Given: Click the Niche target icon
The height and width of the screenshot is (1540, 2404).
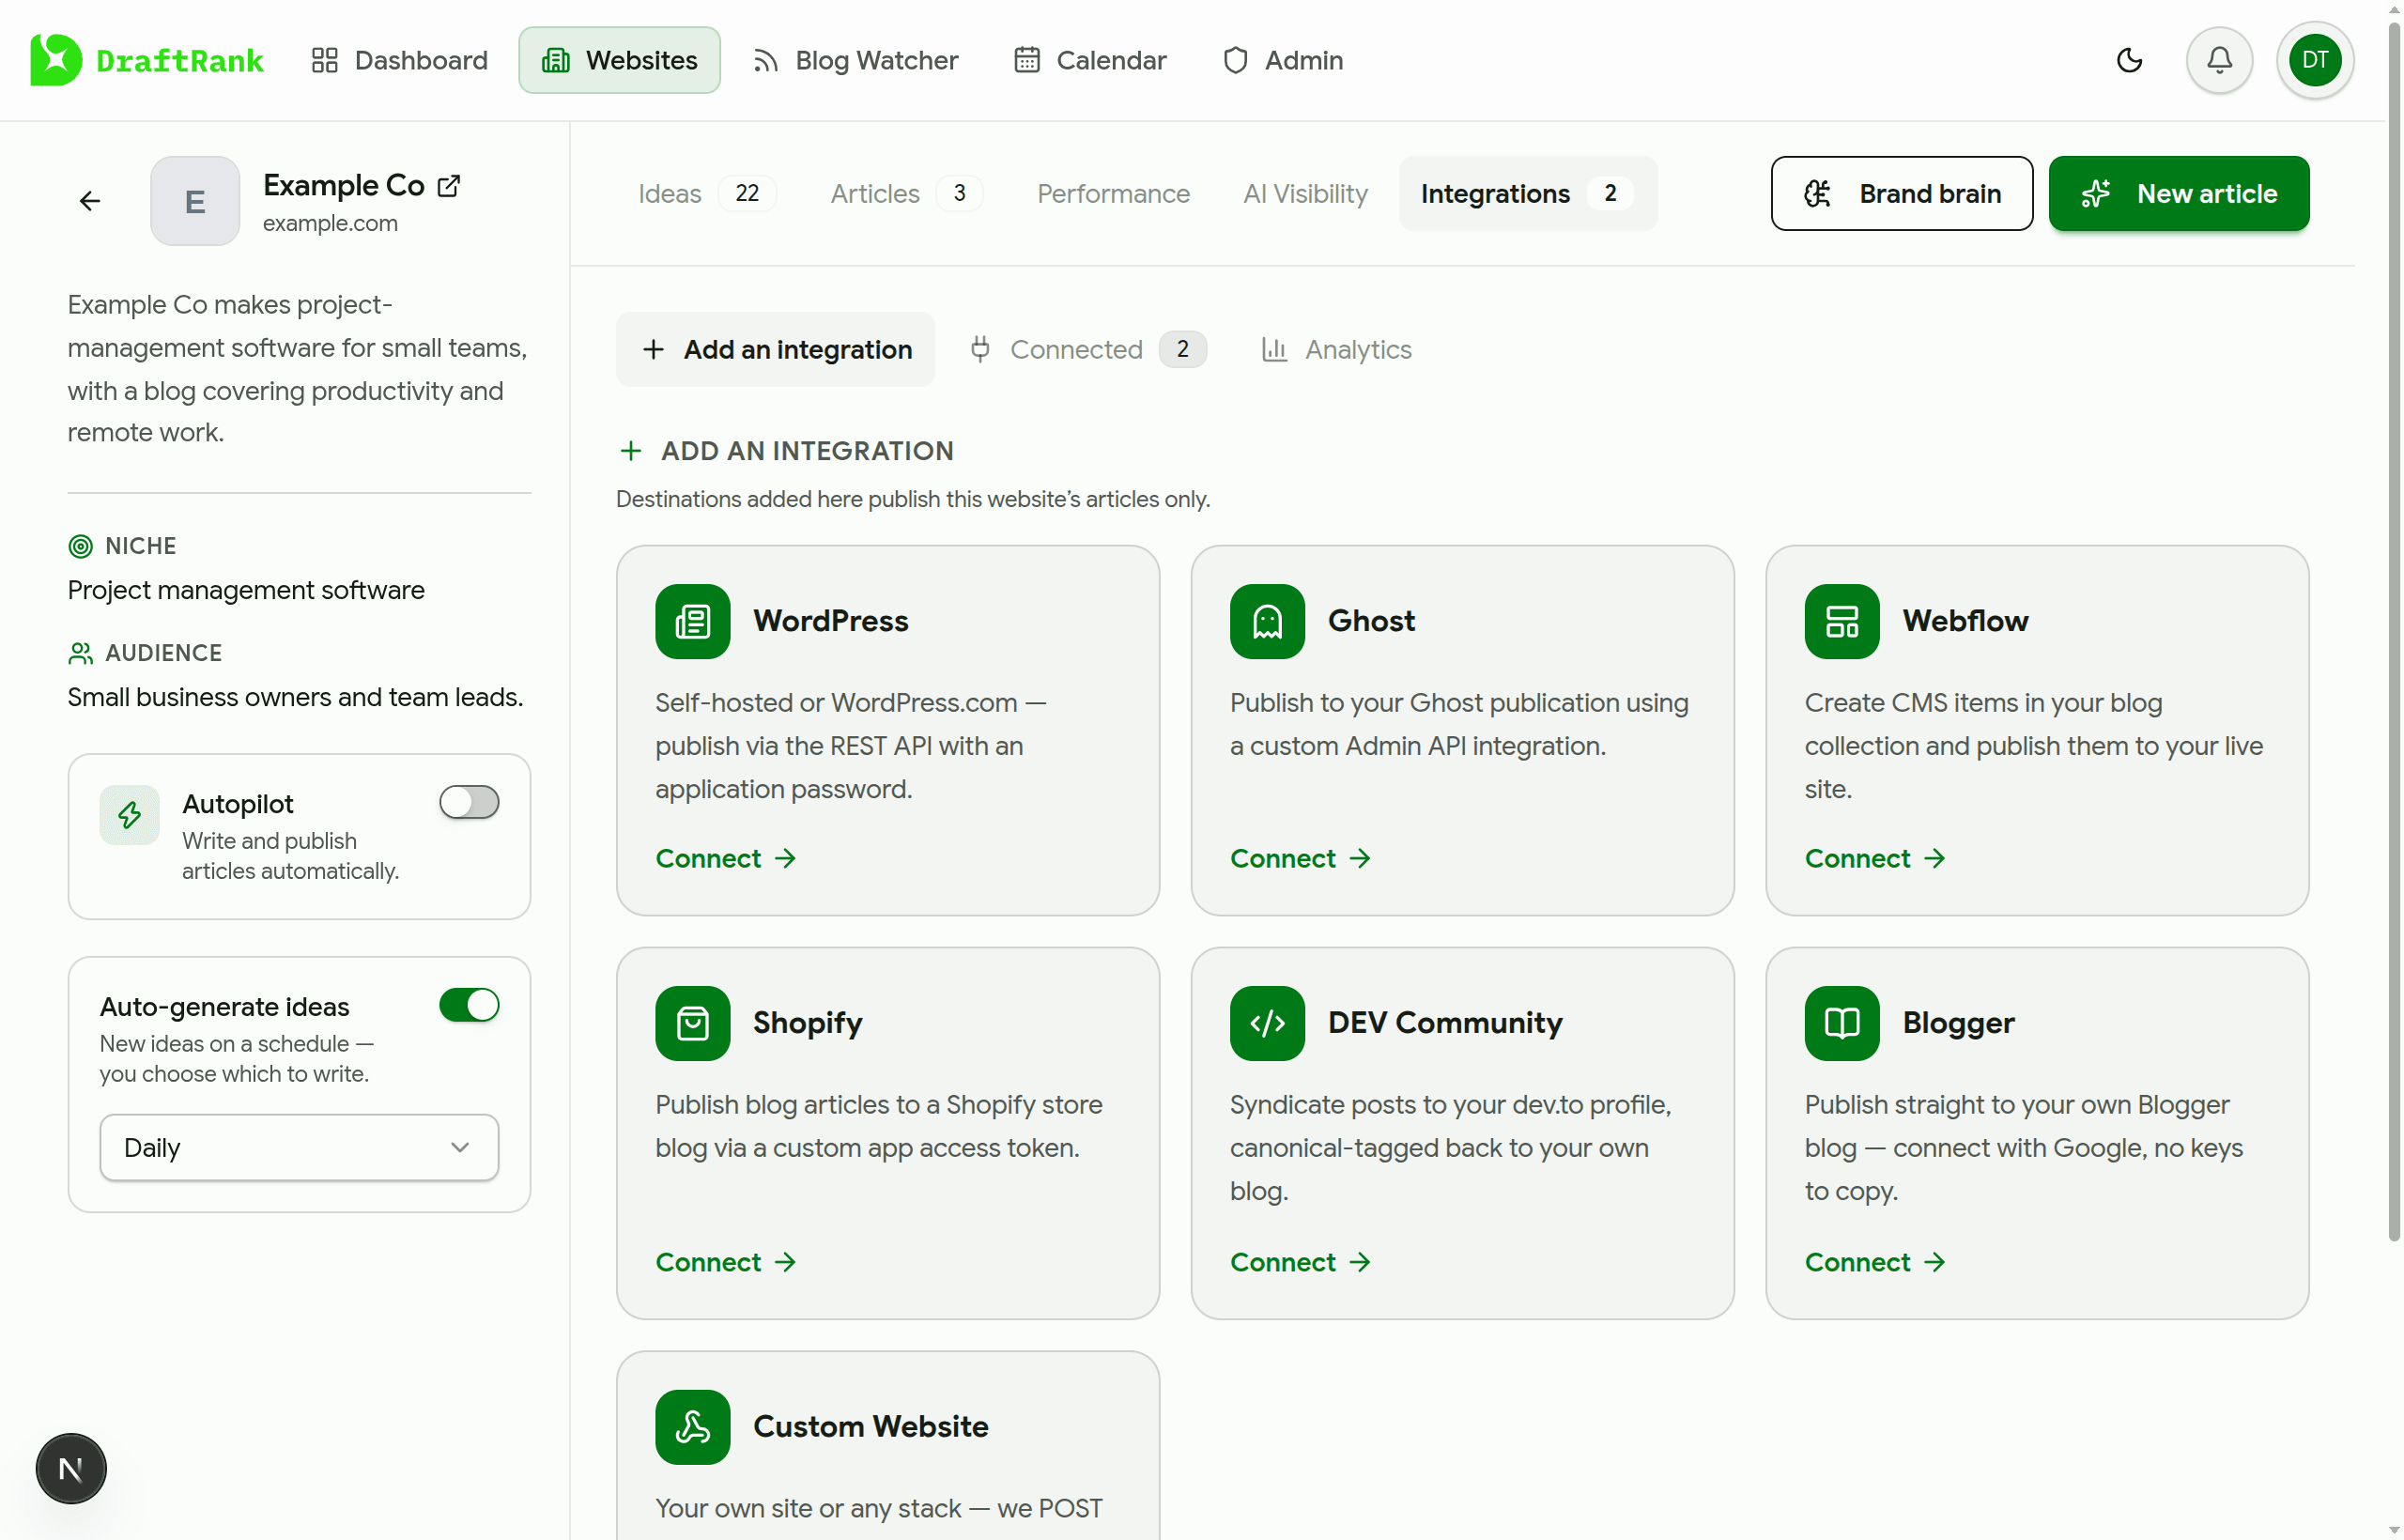Looking at the screenshot, I should [x=80, y=546].
